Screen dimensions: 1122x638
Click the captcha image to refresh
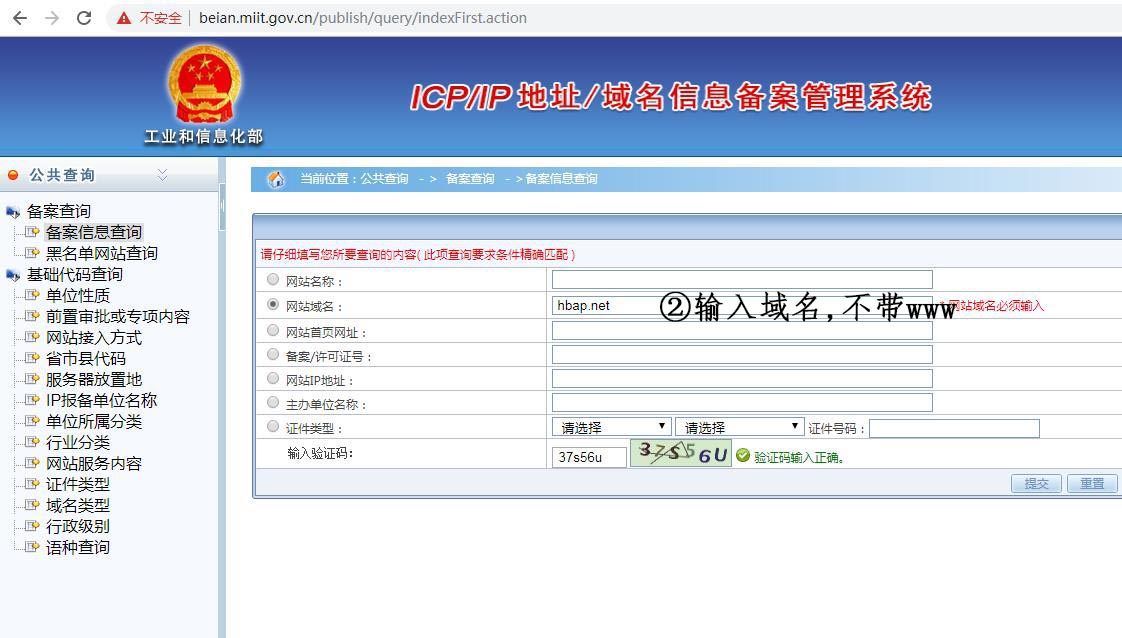(682, 456)
